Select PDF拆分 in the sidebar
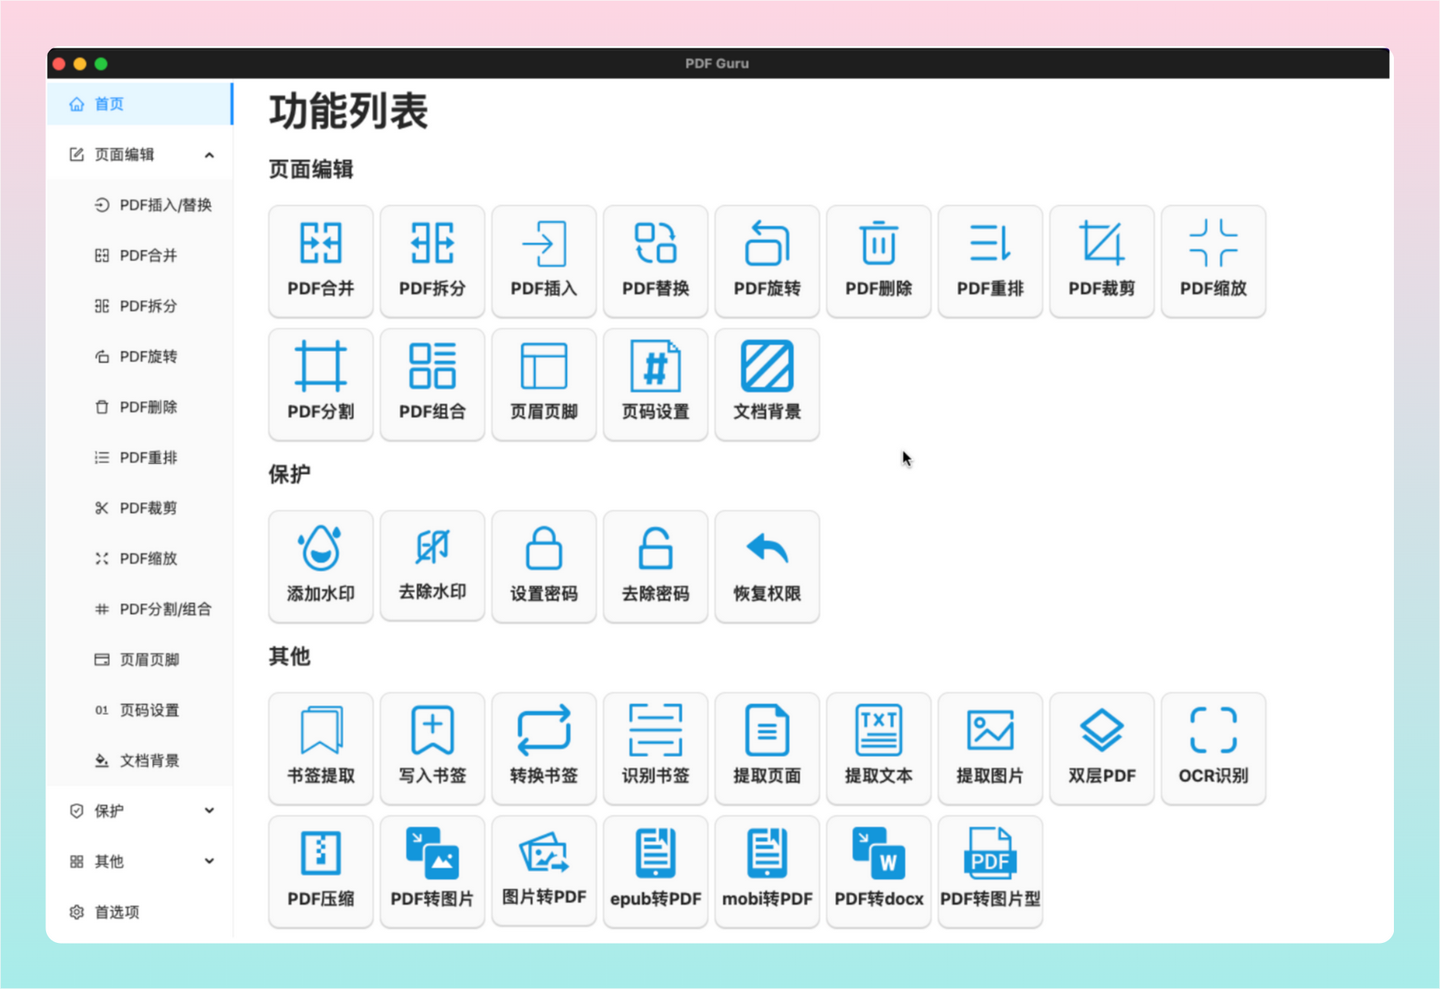The image size is (1440, 989). point(140,306)
